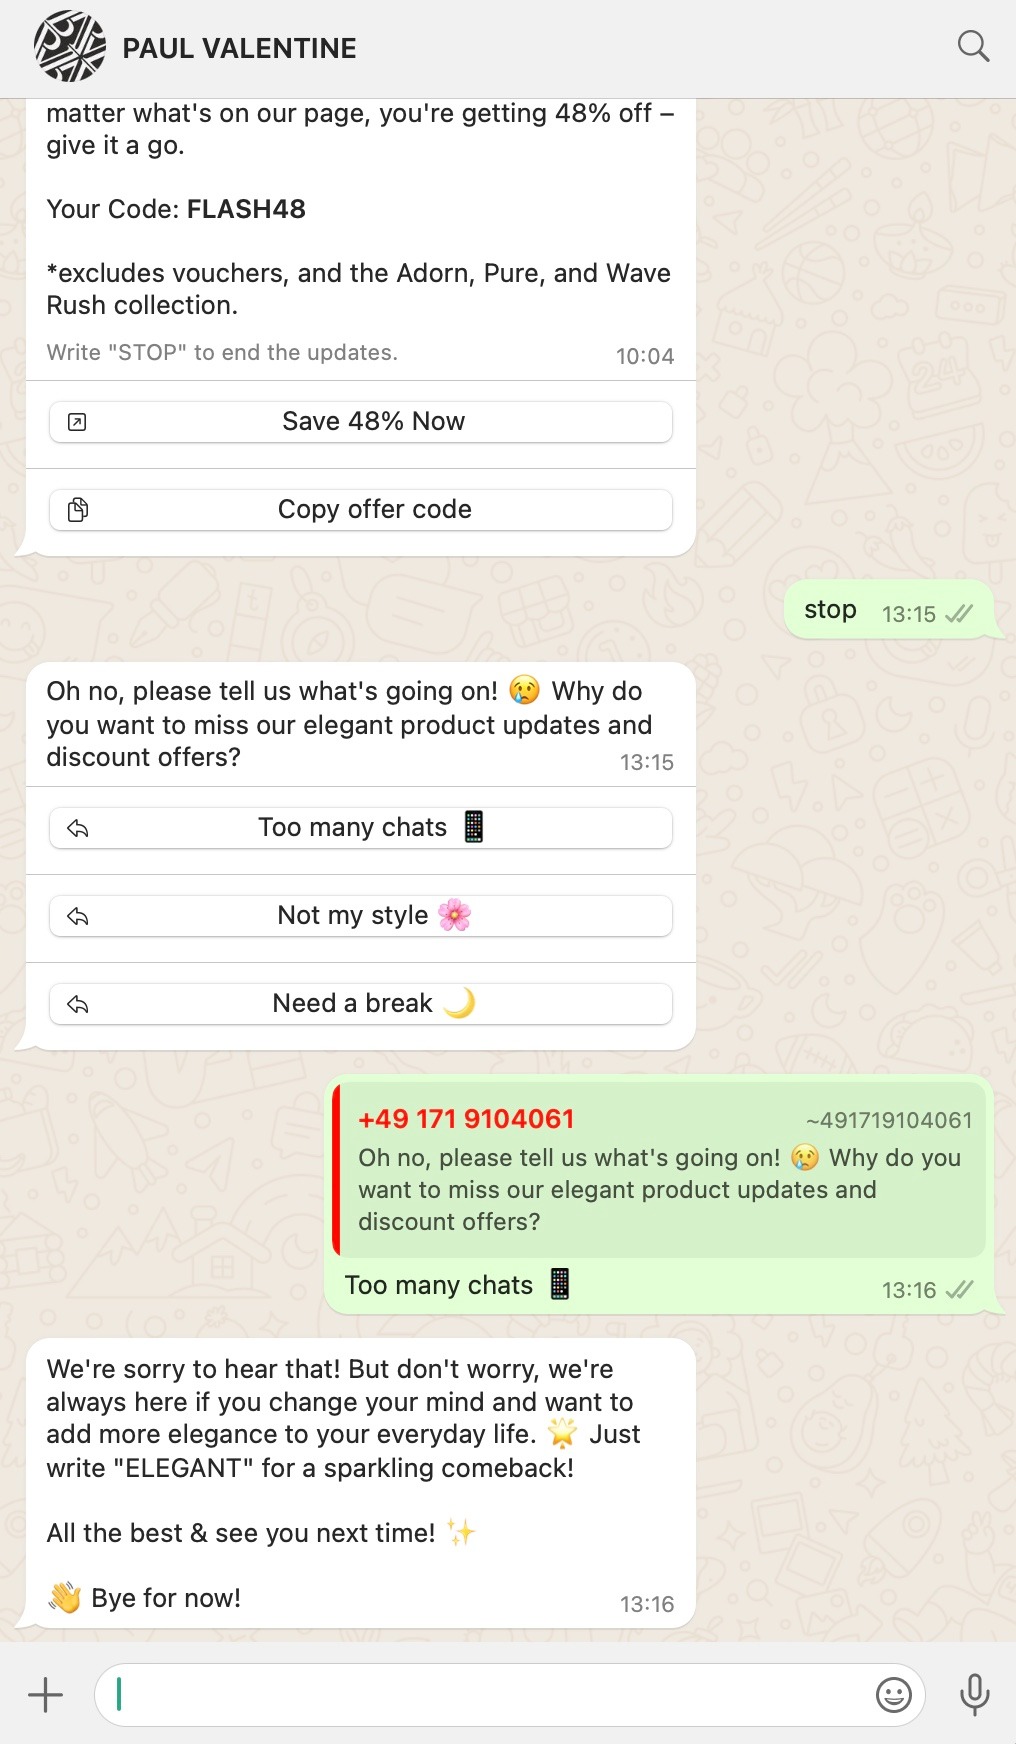Tap the Copy offer code button

point(360,509)
